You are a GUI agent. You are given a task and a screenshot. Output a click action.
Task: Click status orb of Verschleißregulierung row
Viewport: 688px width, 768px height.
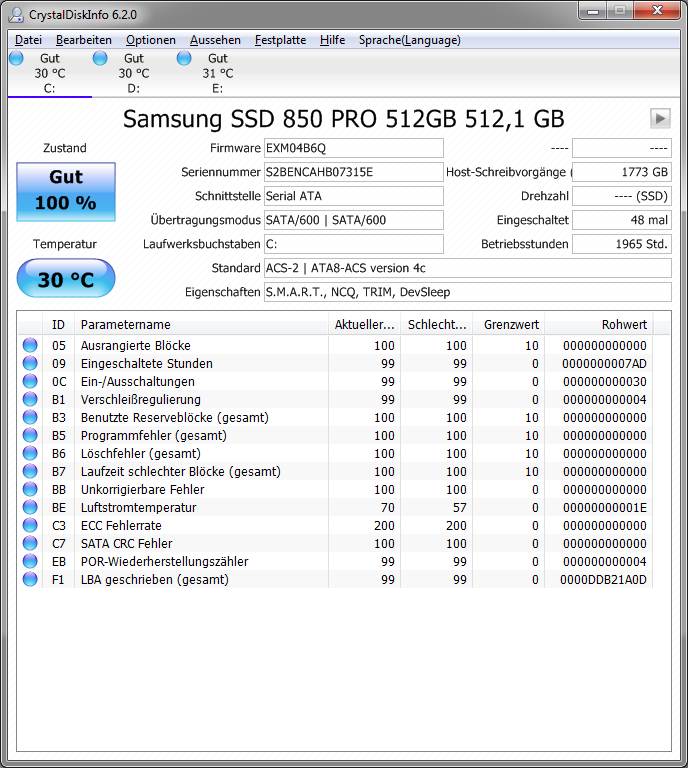point(30,399)
